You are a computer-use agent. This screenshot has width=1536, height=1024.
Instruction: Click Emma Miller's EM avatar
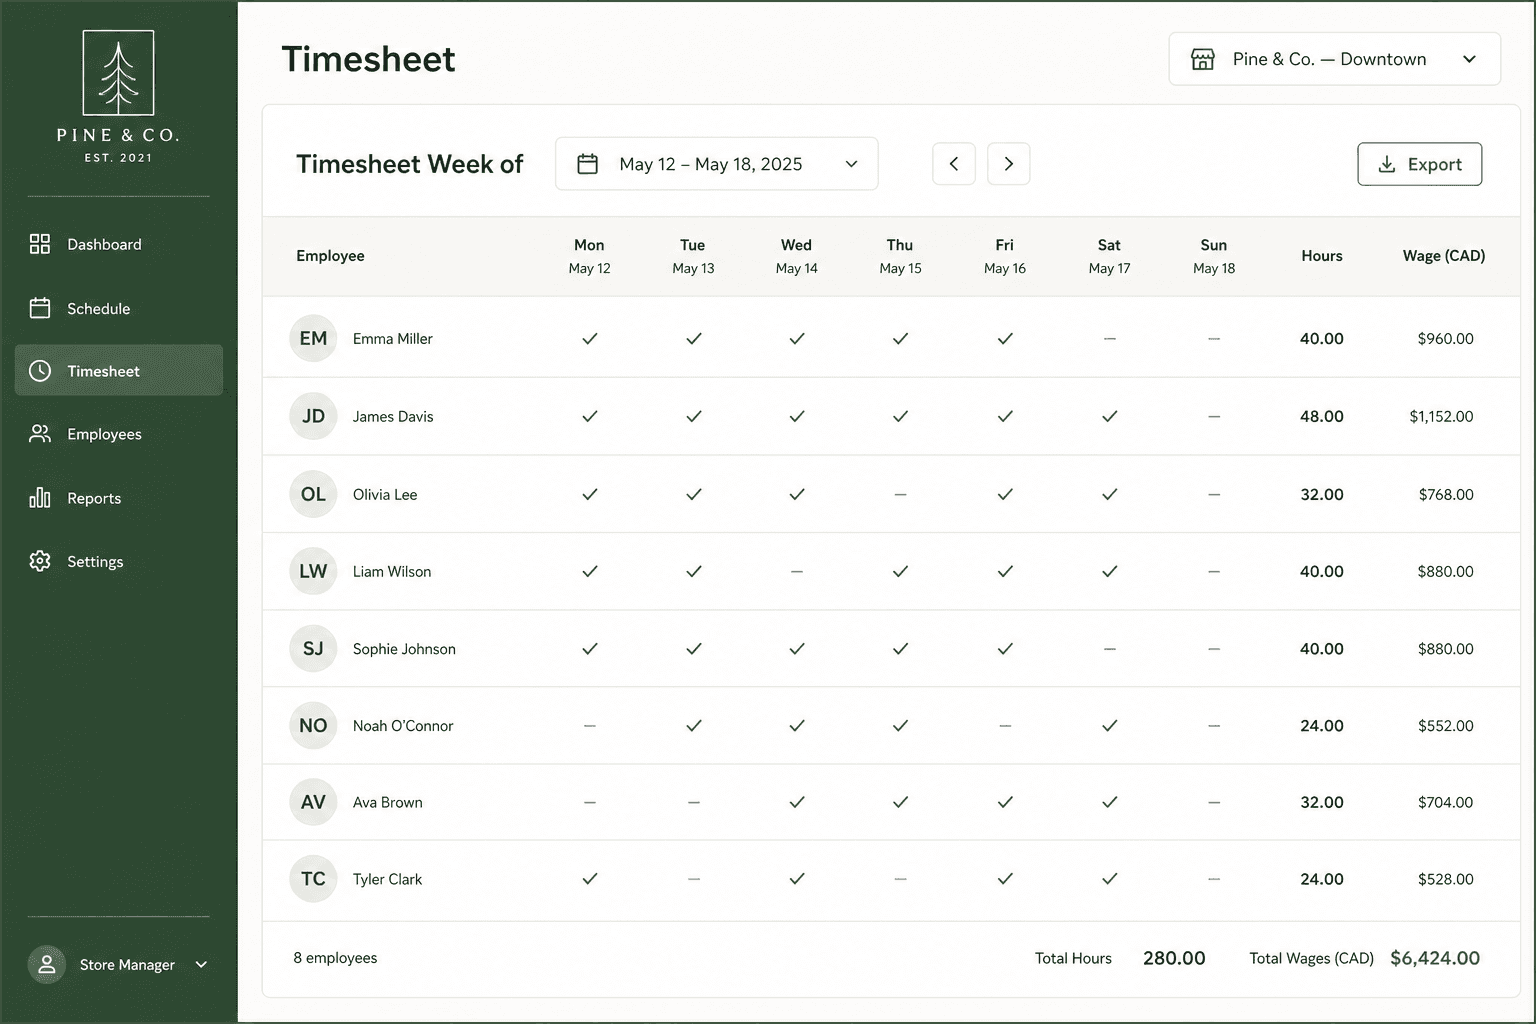(x=313, y=338)
